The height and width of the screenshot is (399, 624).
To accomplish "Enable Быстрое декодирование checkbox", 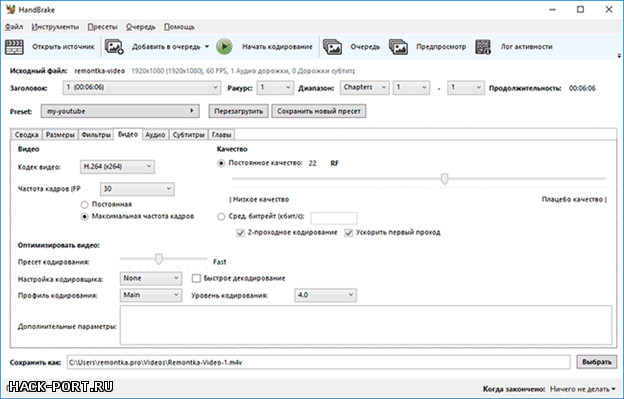I will click(196, 278).
